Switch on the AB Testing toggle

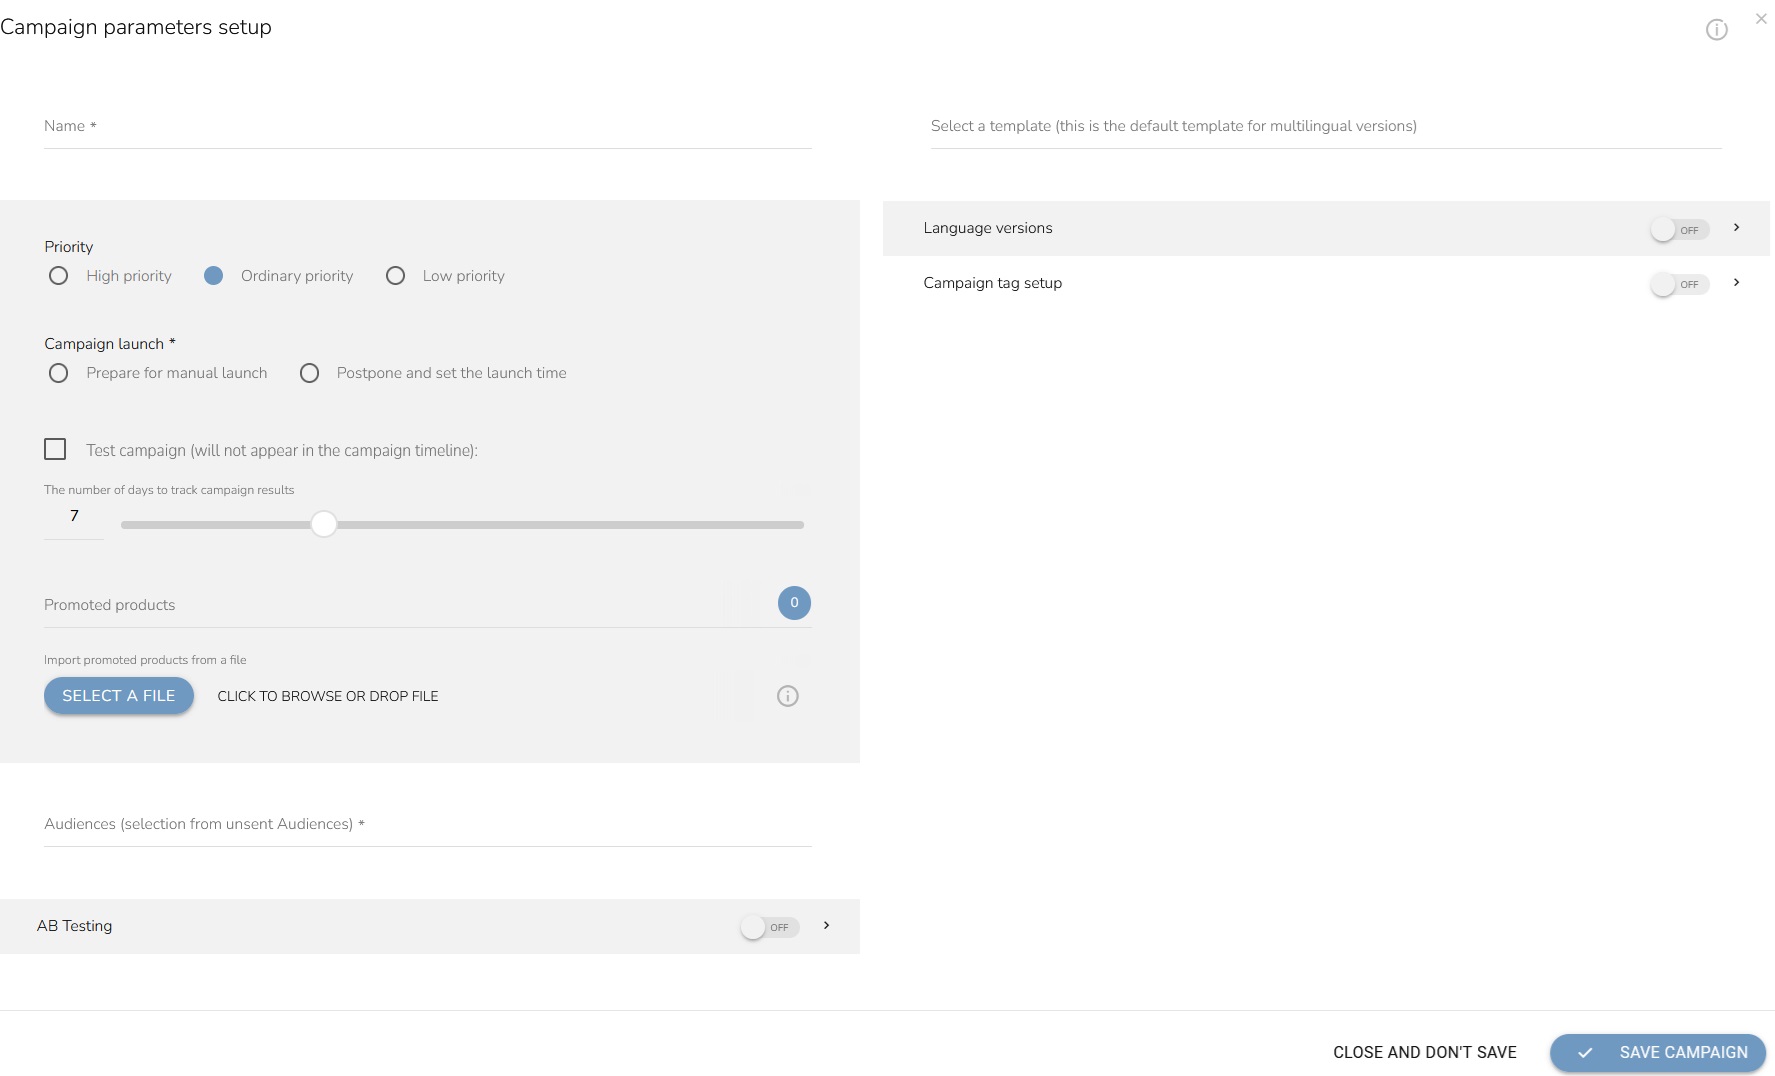(769, 927)
